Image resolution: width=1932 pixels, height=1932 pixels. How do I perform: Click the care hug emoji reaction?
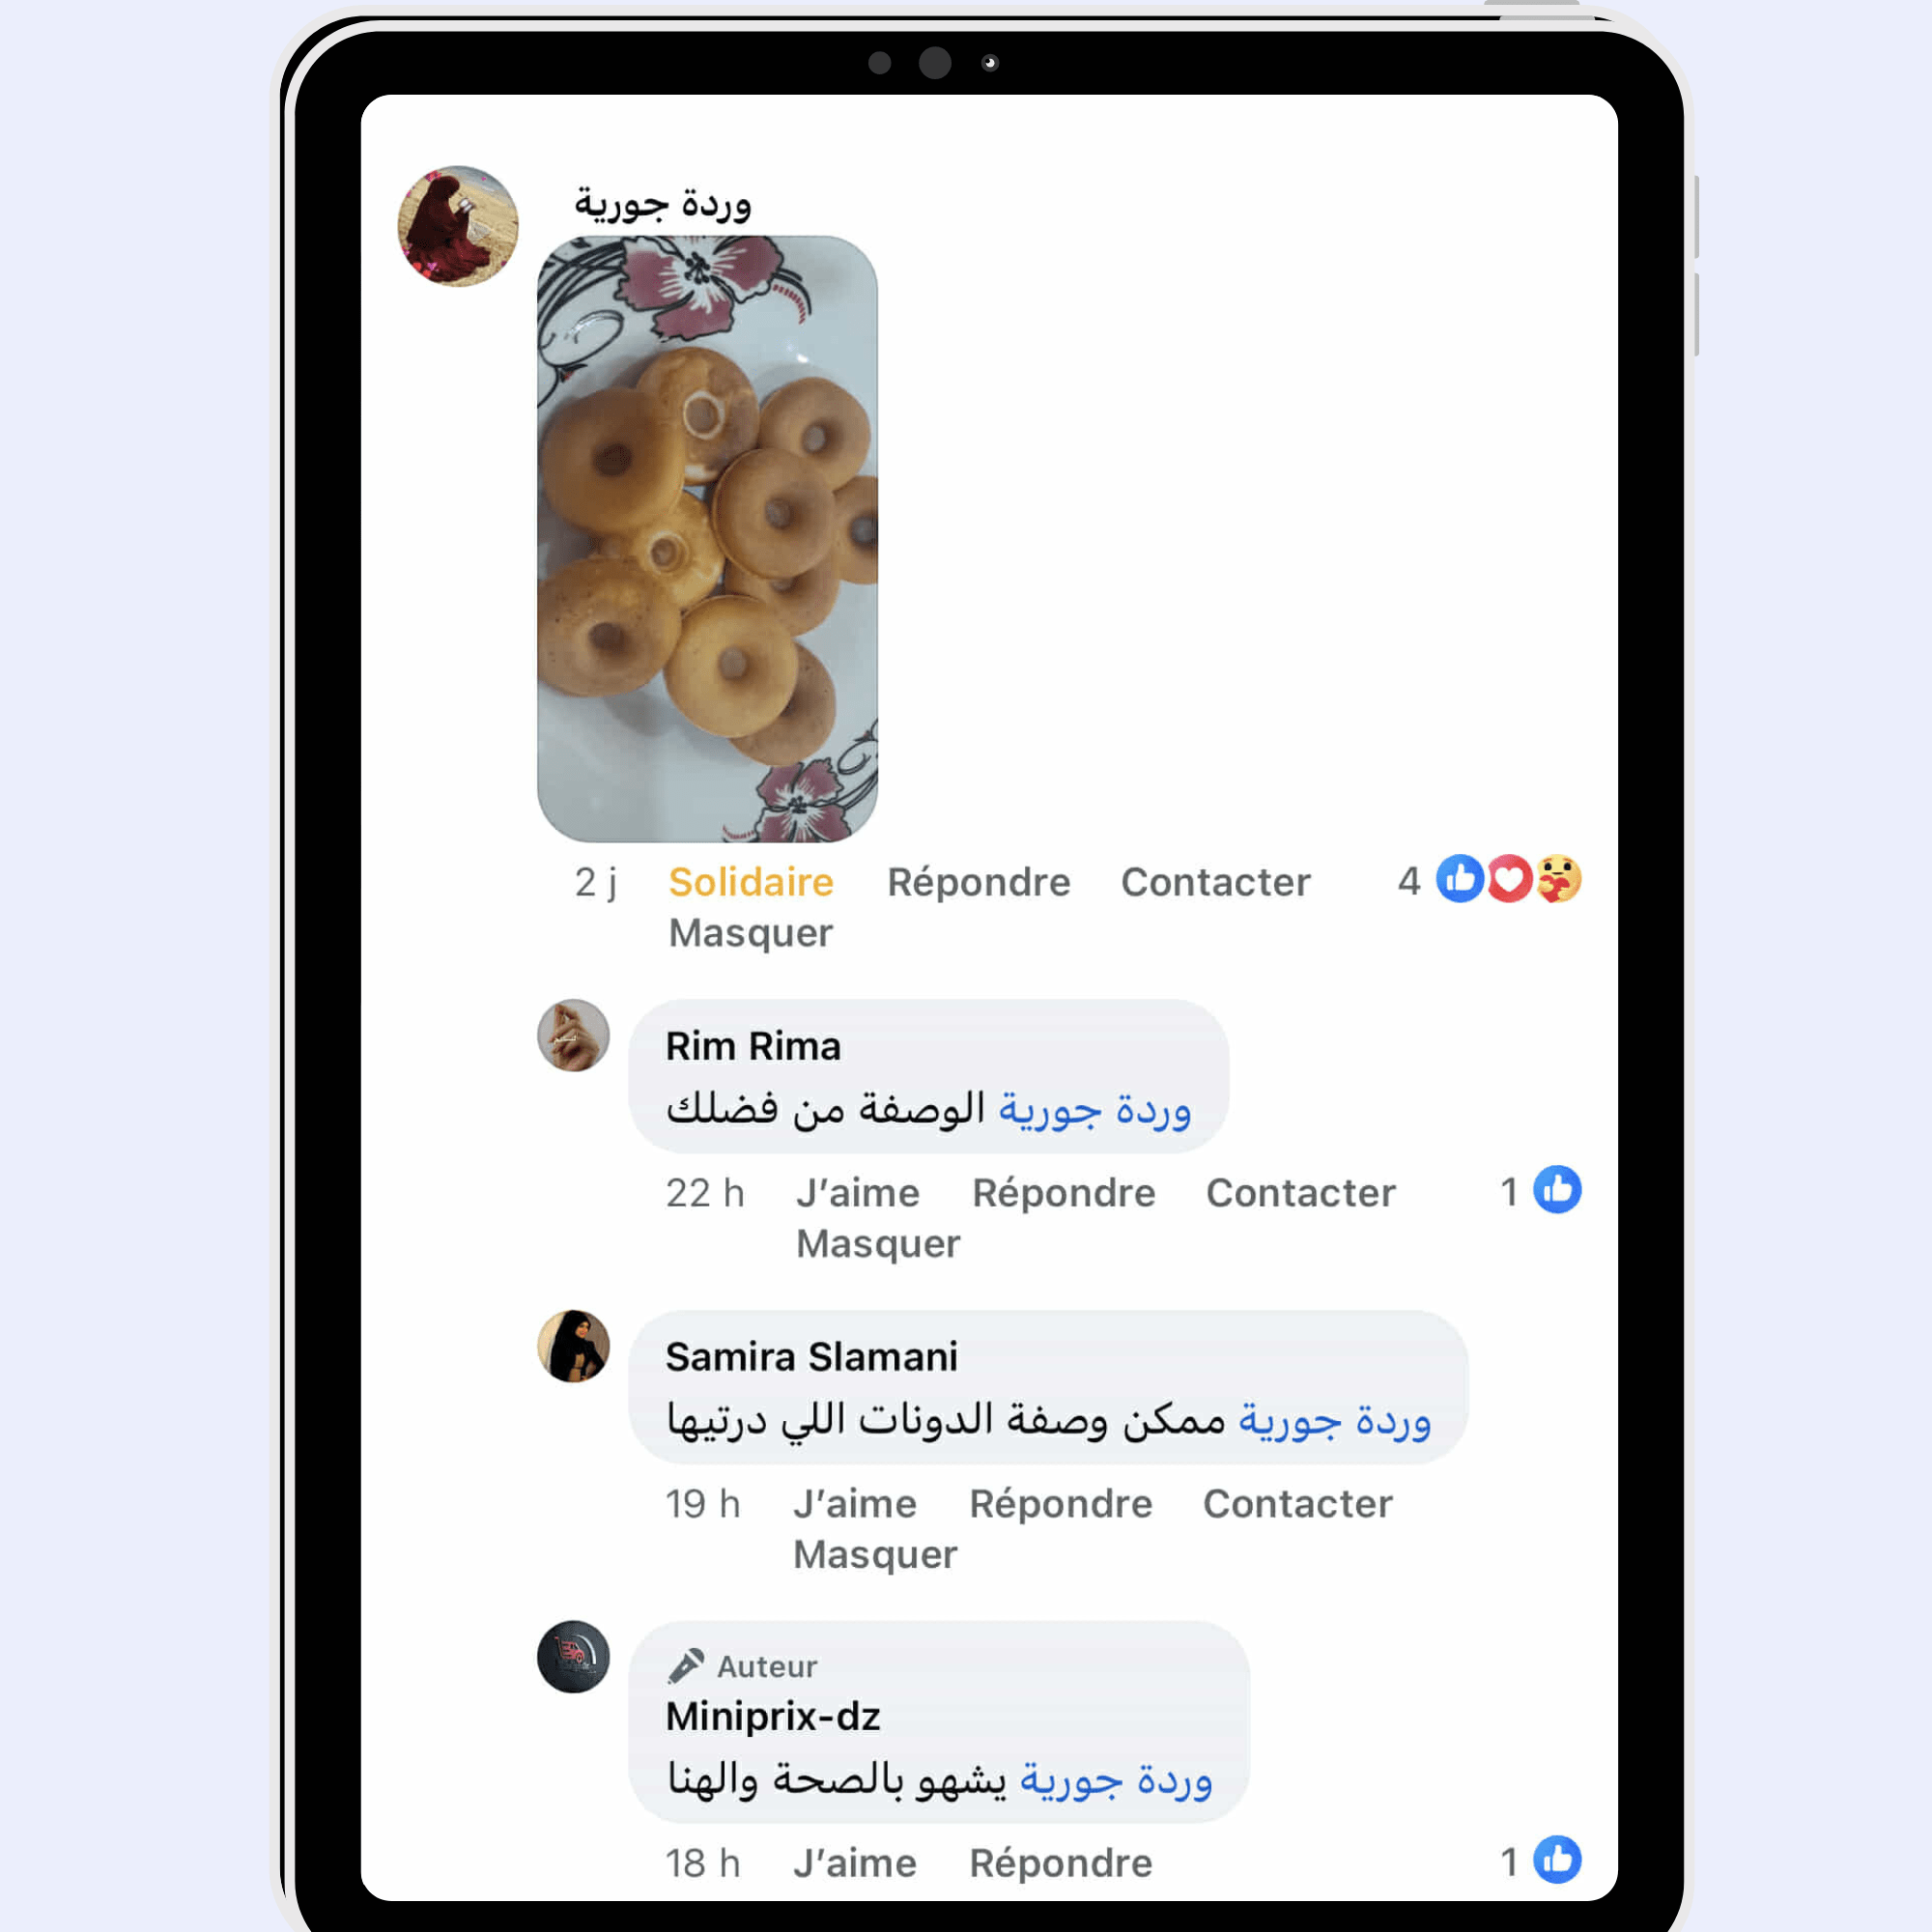[1558, 879]
